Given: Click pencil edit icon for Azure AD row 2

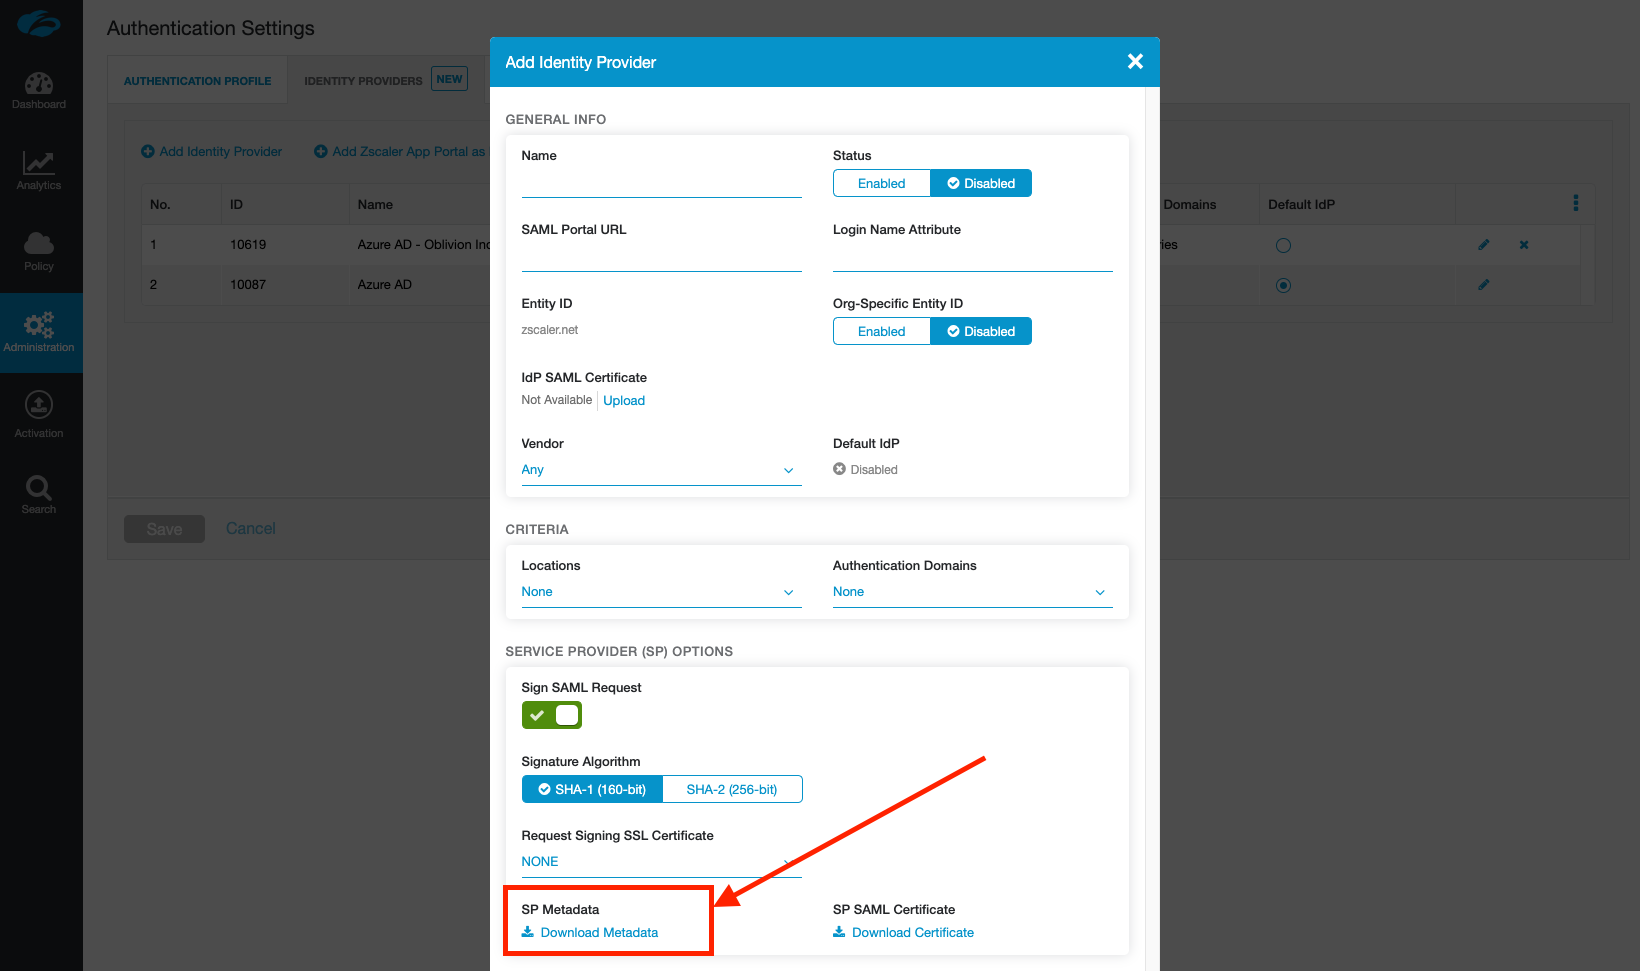Looking at the screenshot, I should click(1484, 285).
